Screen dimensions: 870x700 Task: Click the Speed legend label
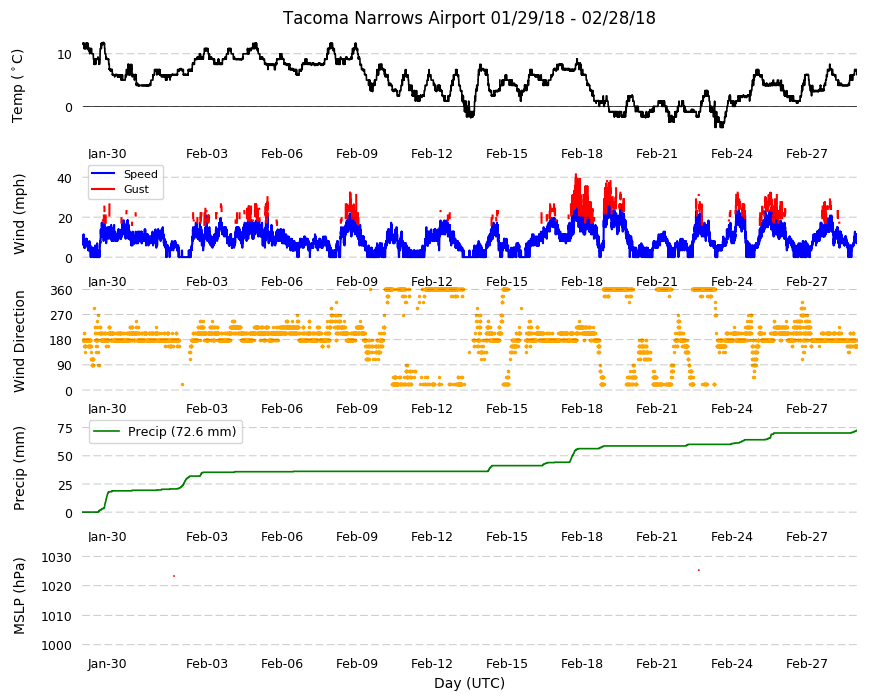(141, 174)
